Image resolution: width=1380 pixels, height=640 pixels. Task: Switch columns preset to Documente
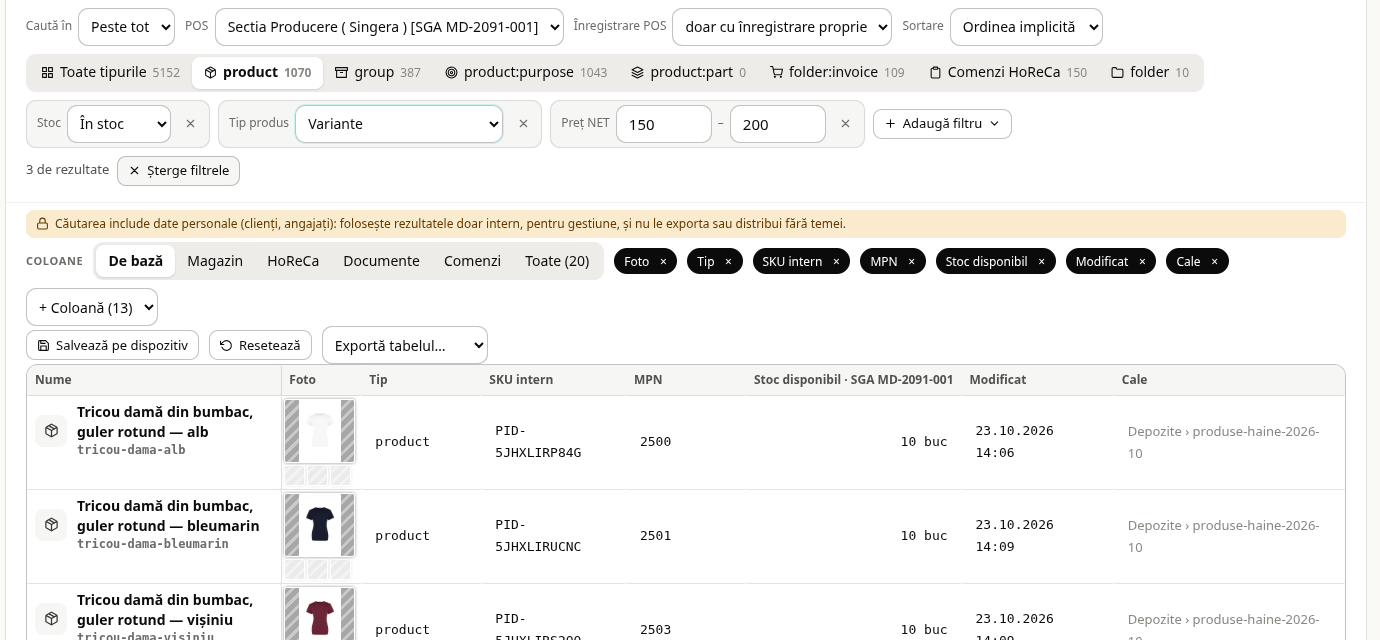381,261
